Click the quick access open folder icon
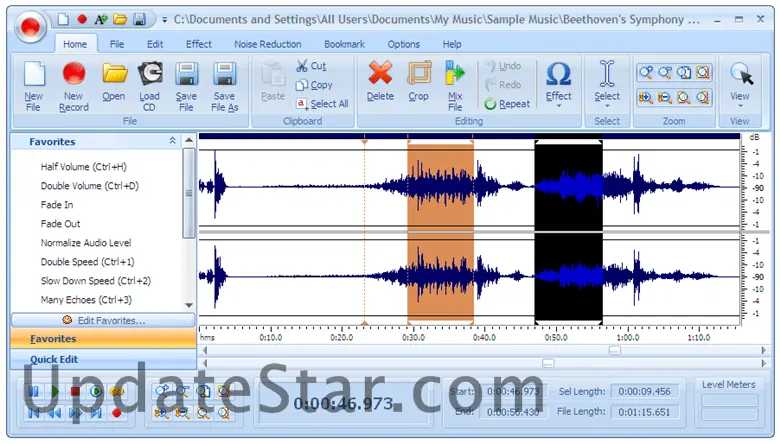The image size is (780, 444). 120,19
